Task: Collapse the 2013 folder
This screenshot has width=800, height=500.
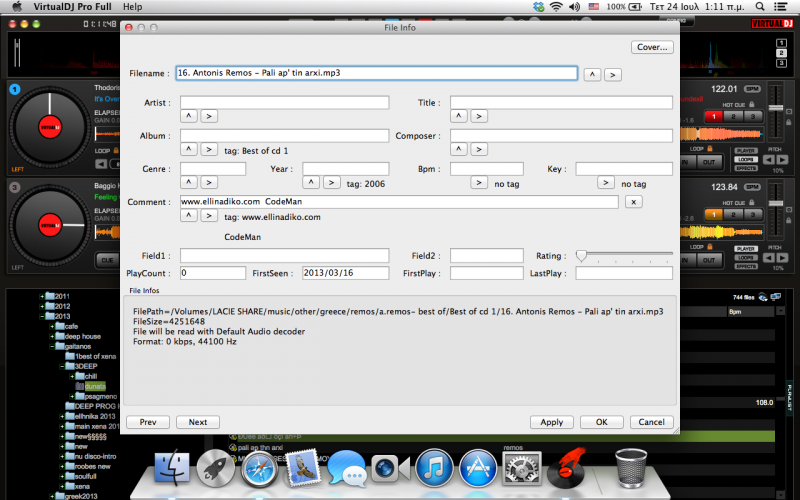Action: point(42,316)
